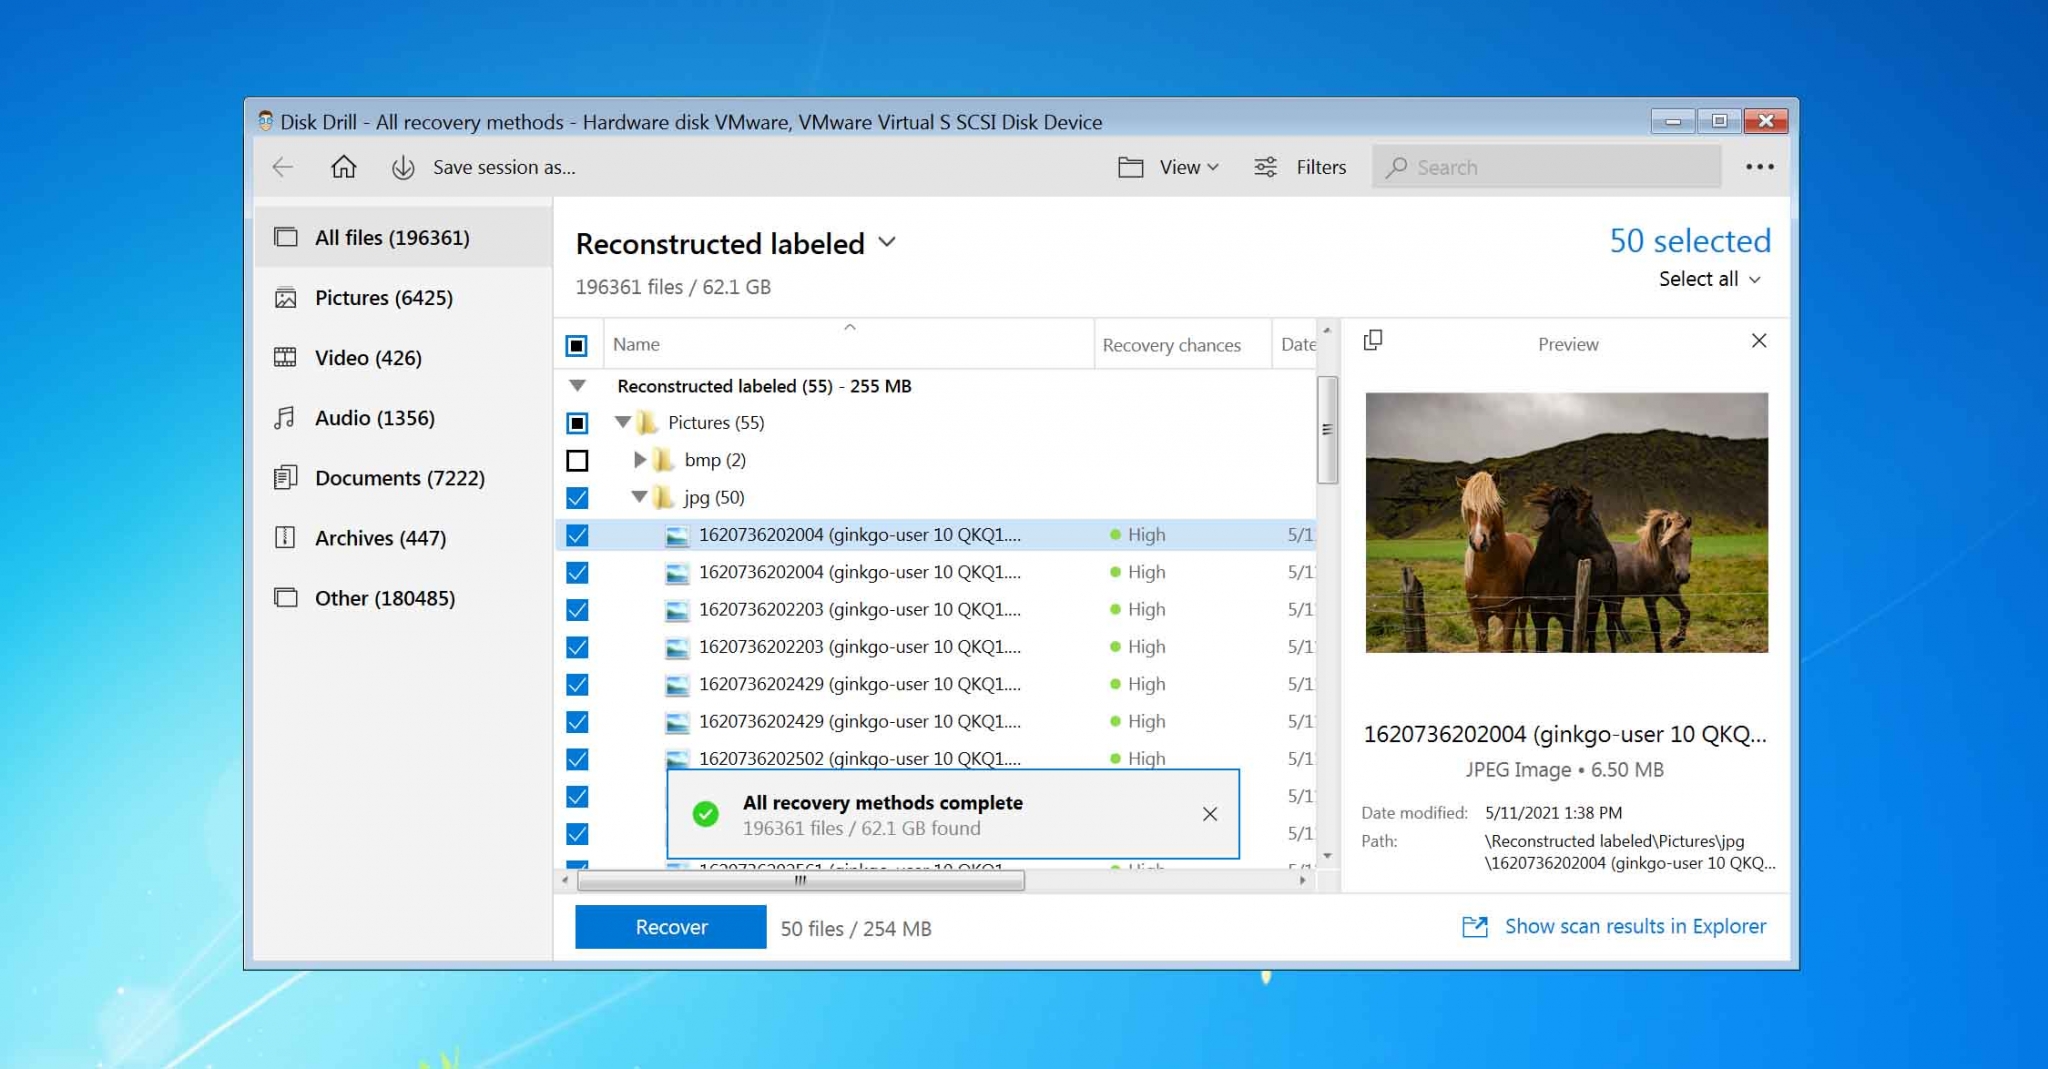
Task: Dismiss the recovery complete notification
Action: coord(1211,814)
